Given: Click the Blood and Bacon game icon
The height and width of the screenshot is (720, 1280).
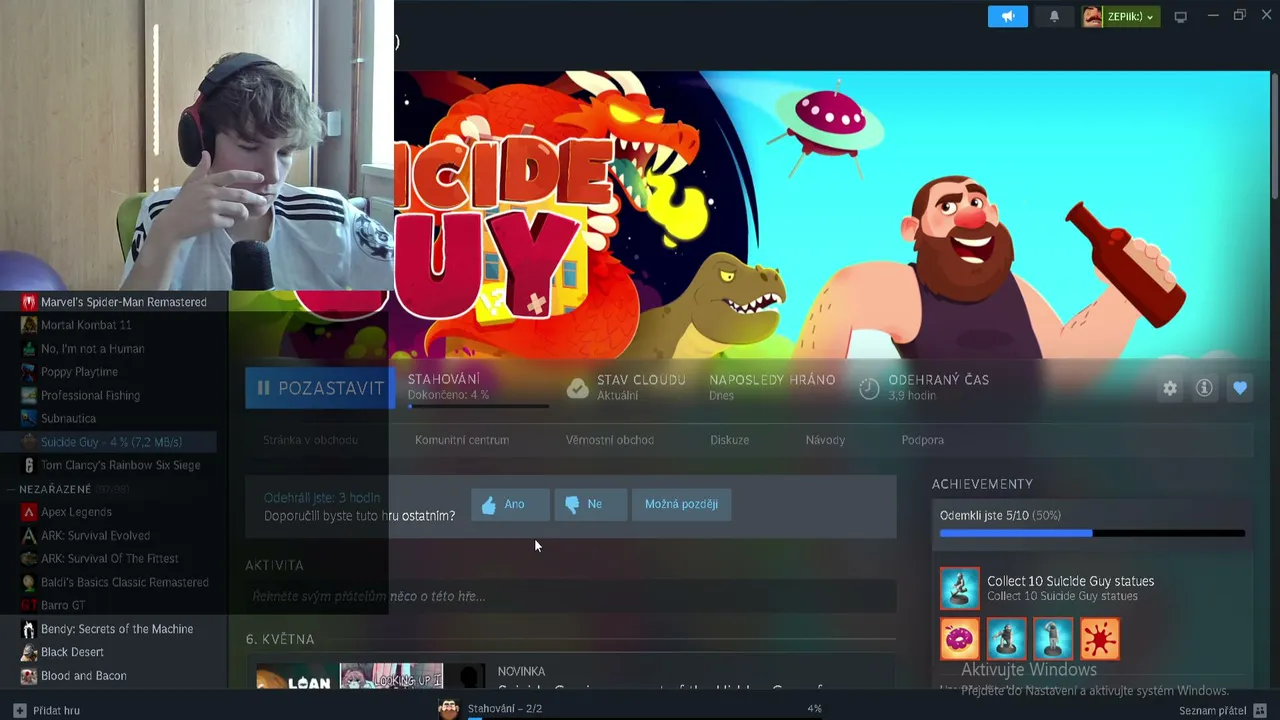Looking at the screenshot, I should click(x=29, y=676).
